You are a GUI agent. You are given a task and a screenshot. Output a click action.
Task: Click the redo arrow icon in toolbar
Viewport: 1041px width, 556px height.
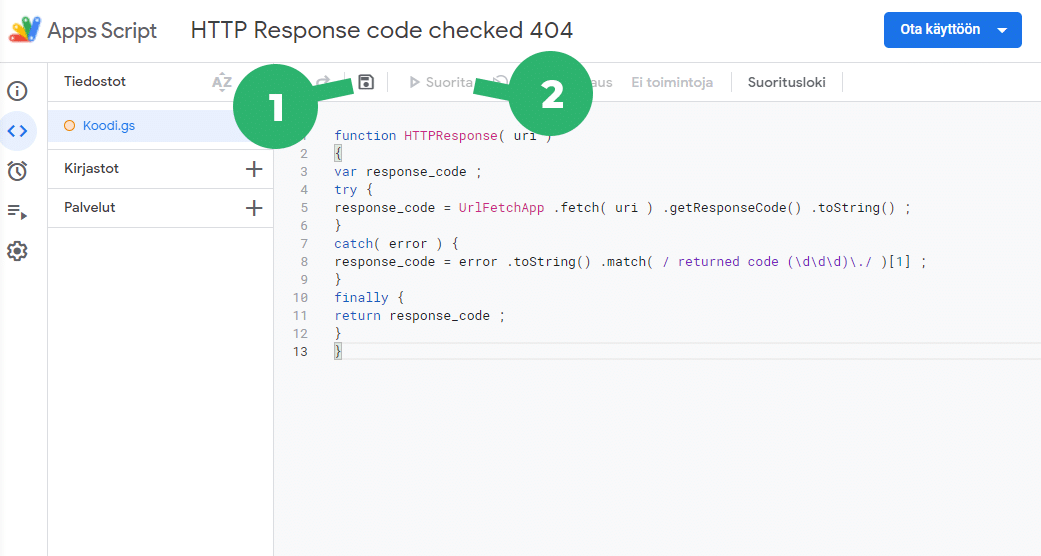(324, 82)
